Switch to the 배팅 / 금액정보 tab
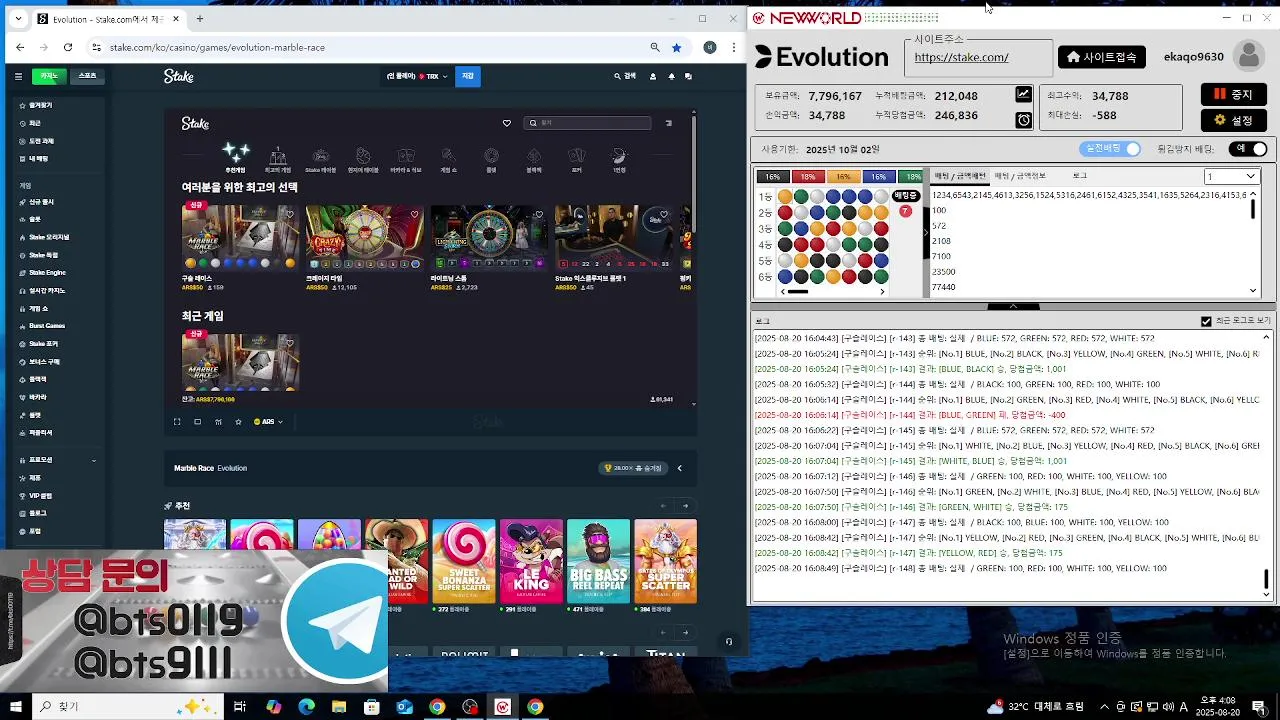This screenshot has height=720, width=1280. coord(1020,176)
